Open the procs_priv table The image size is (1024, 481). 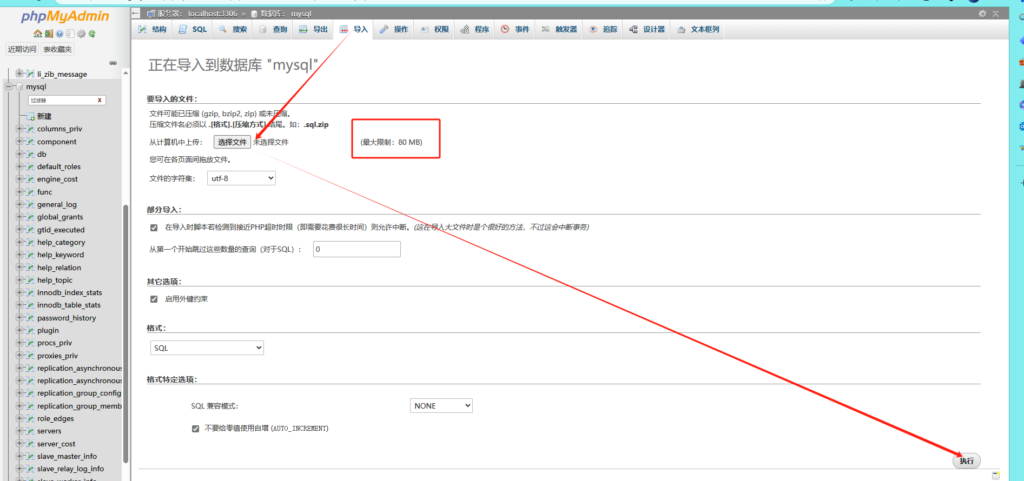(x=54, y=343)
